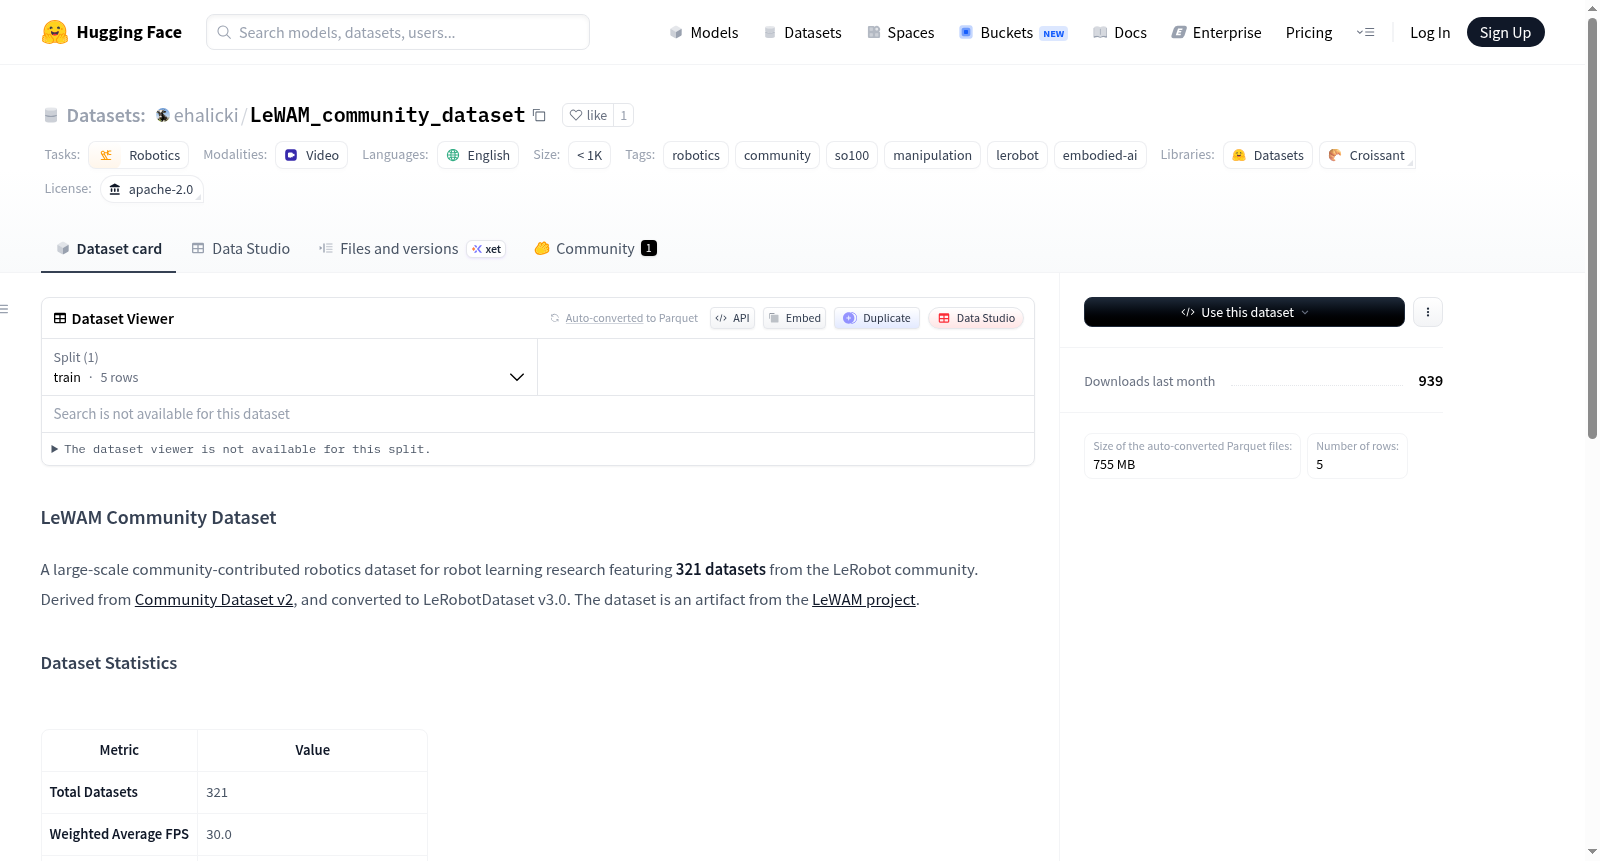The height and width of the screenshot is (861, 1600).
Task: Open the Files and versions tab
Action: tap(412, 249)
